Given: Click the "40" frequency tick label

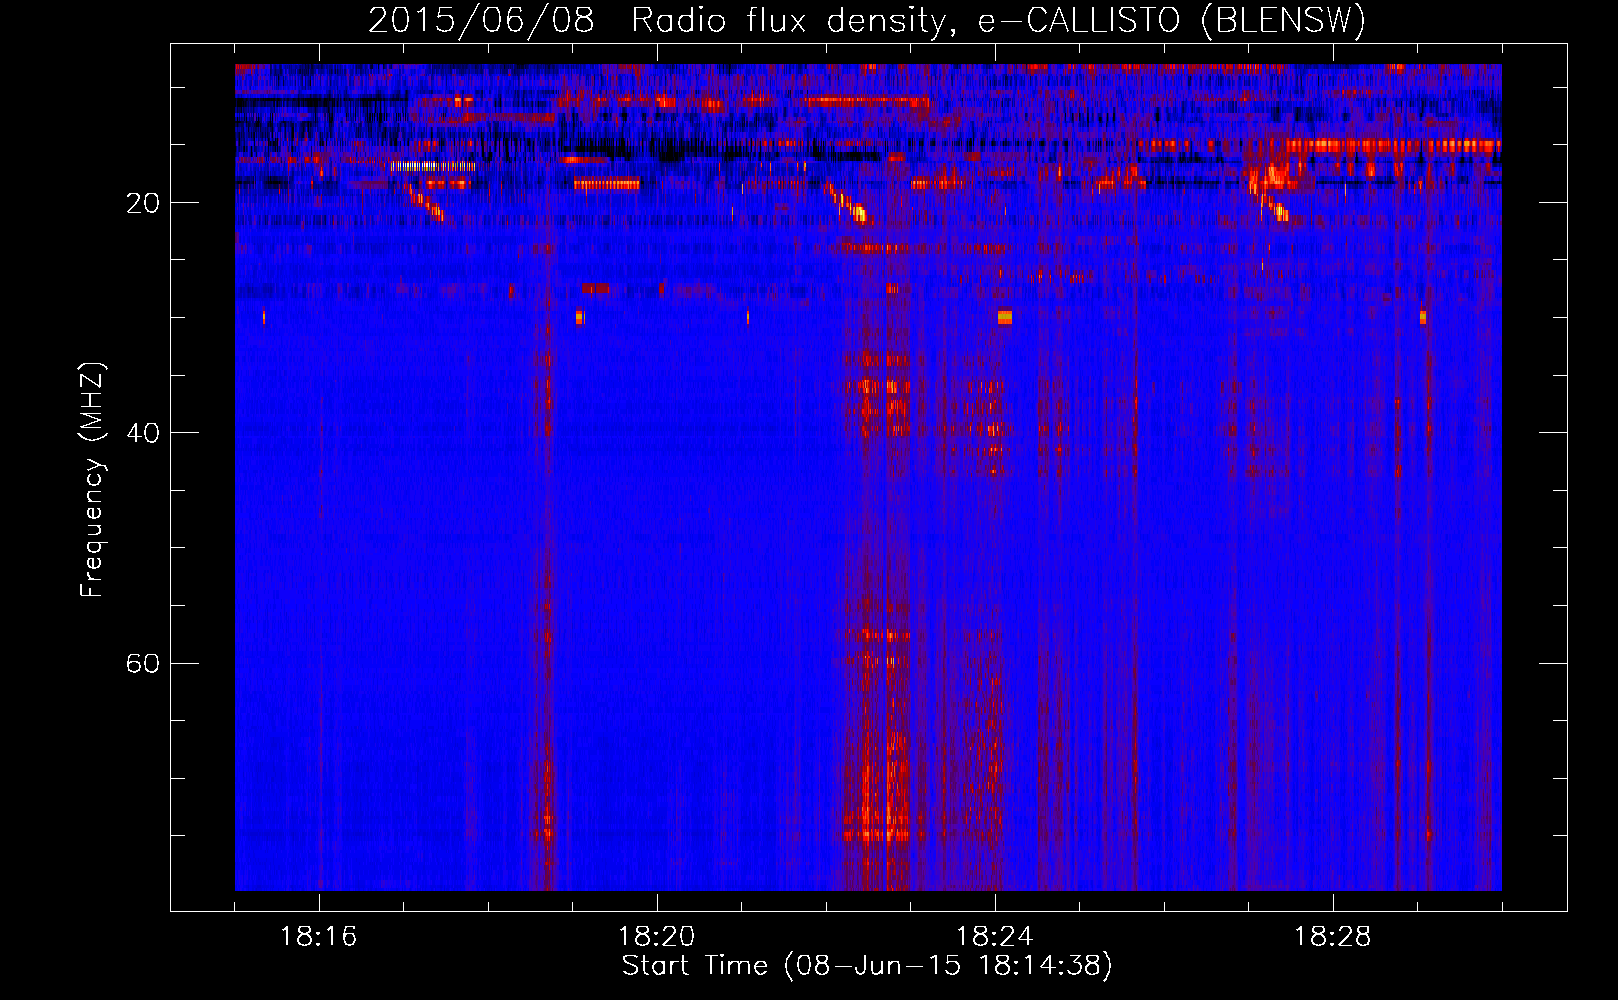Looking at the screenshot, I should [x=143, y=433].
